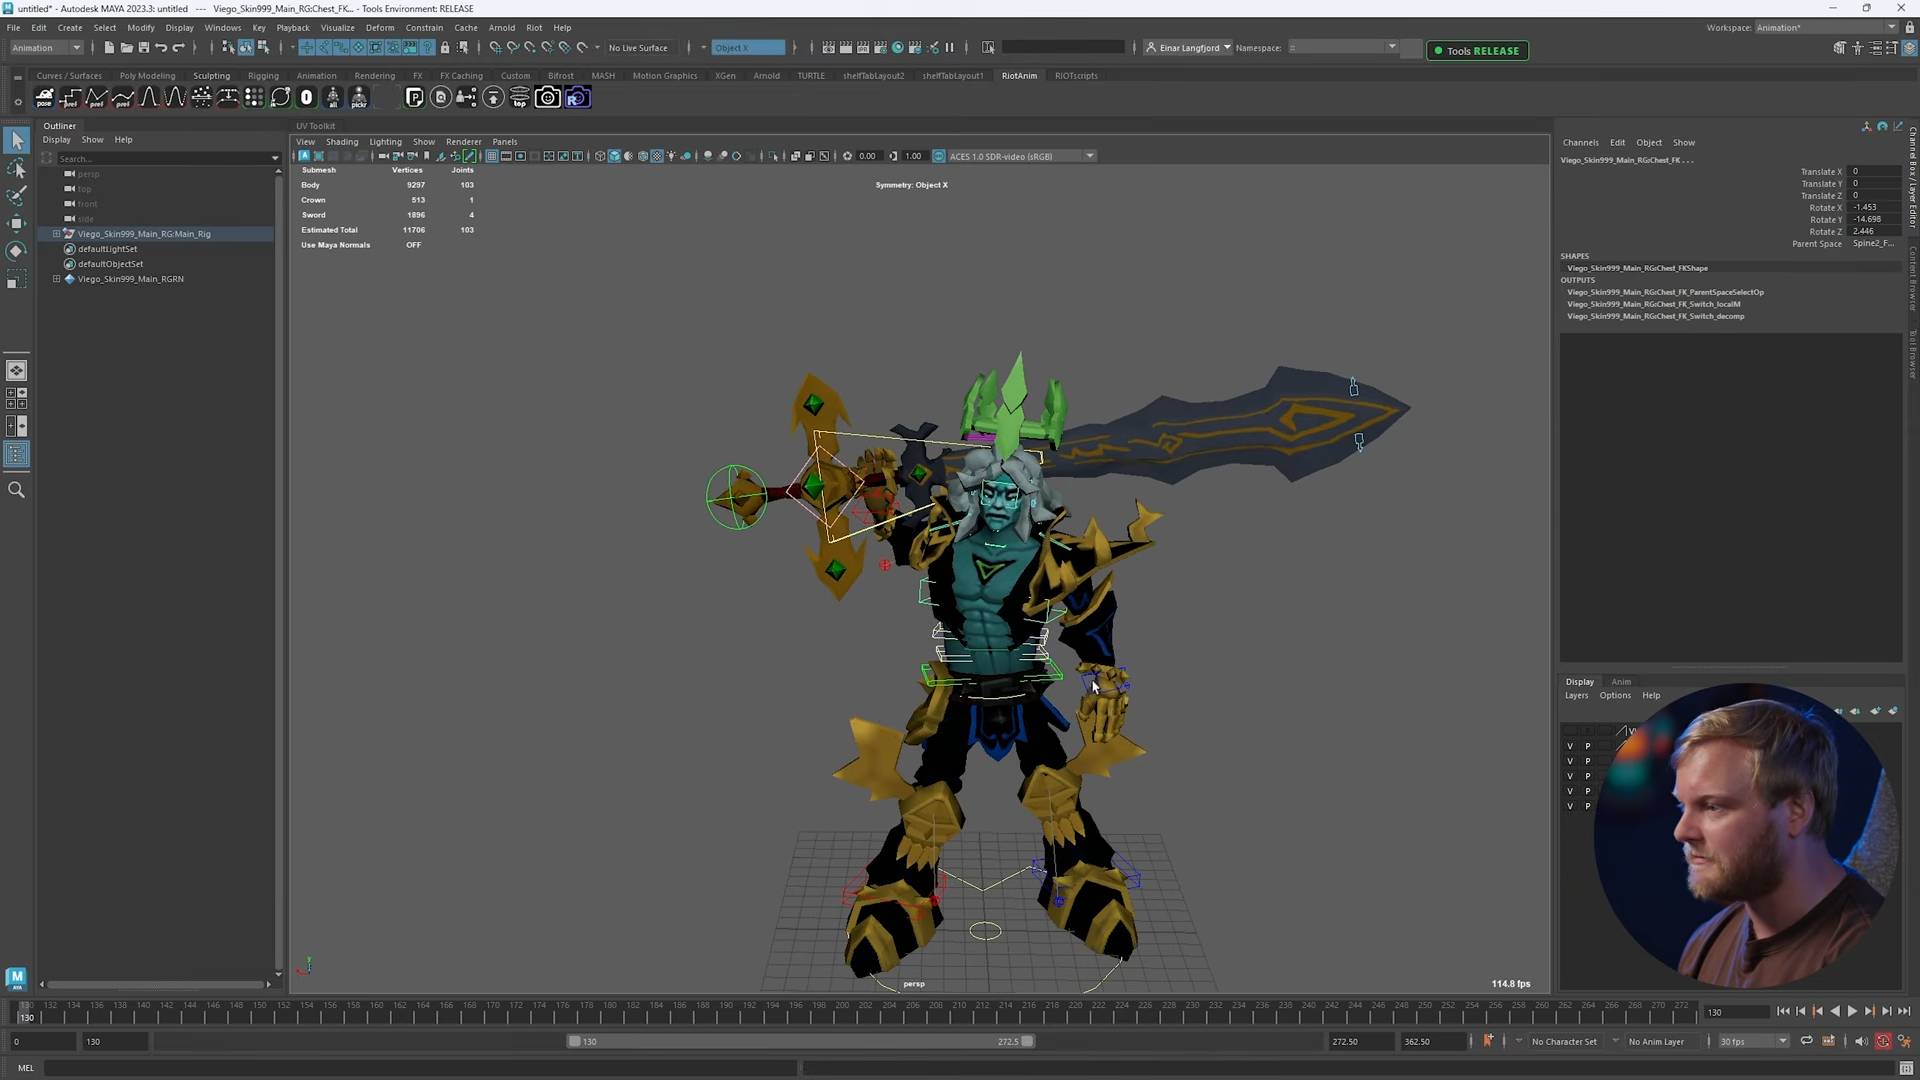The image size is (1920, 1080).
Task: Open the Channels menu in the Channel Box
Action: click(x=1580, y=143)
